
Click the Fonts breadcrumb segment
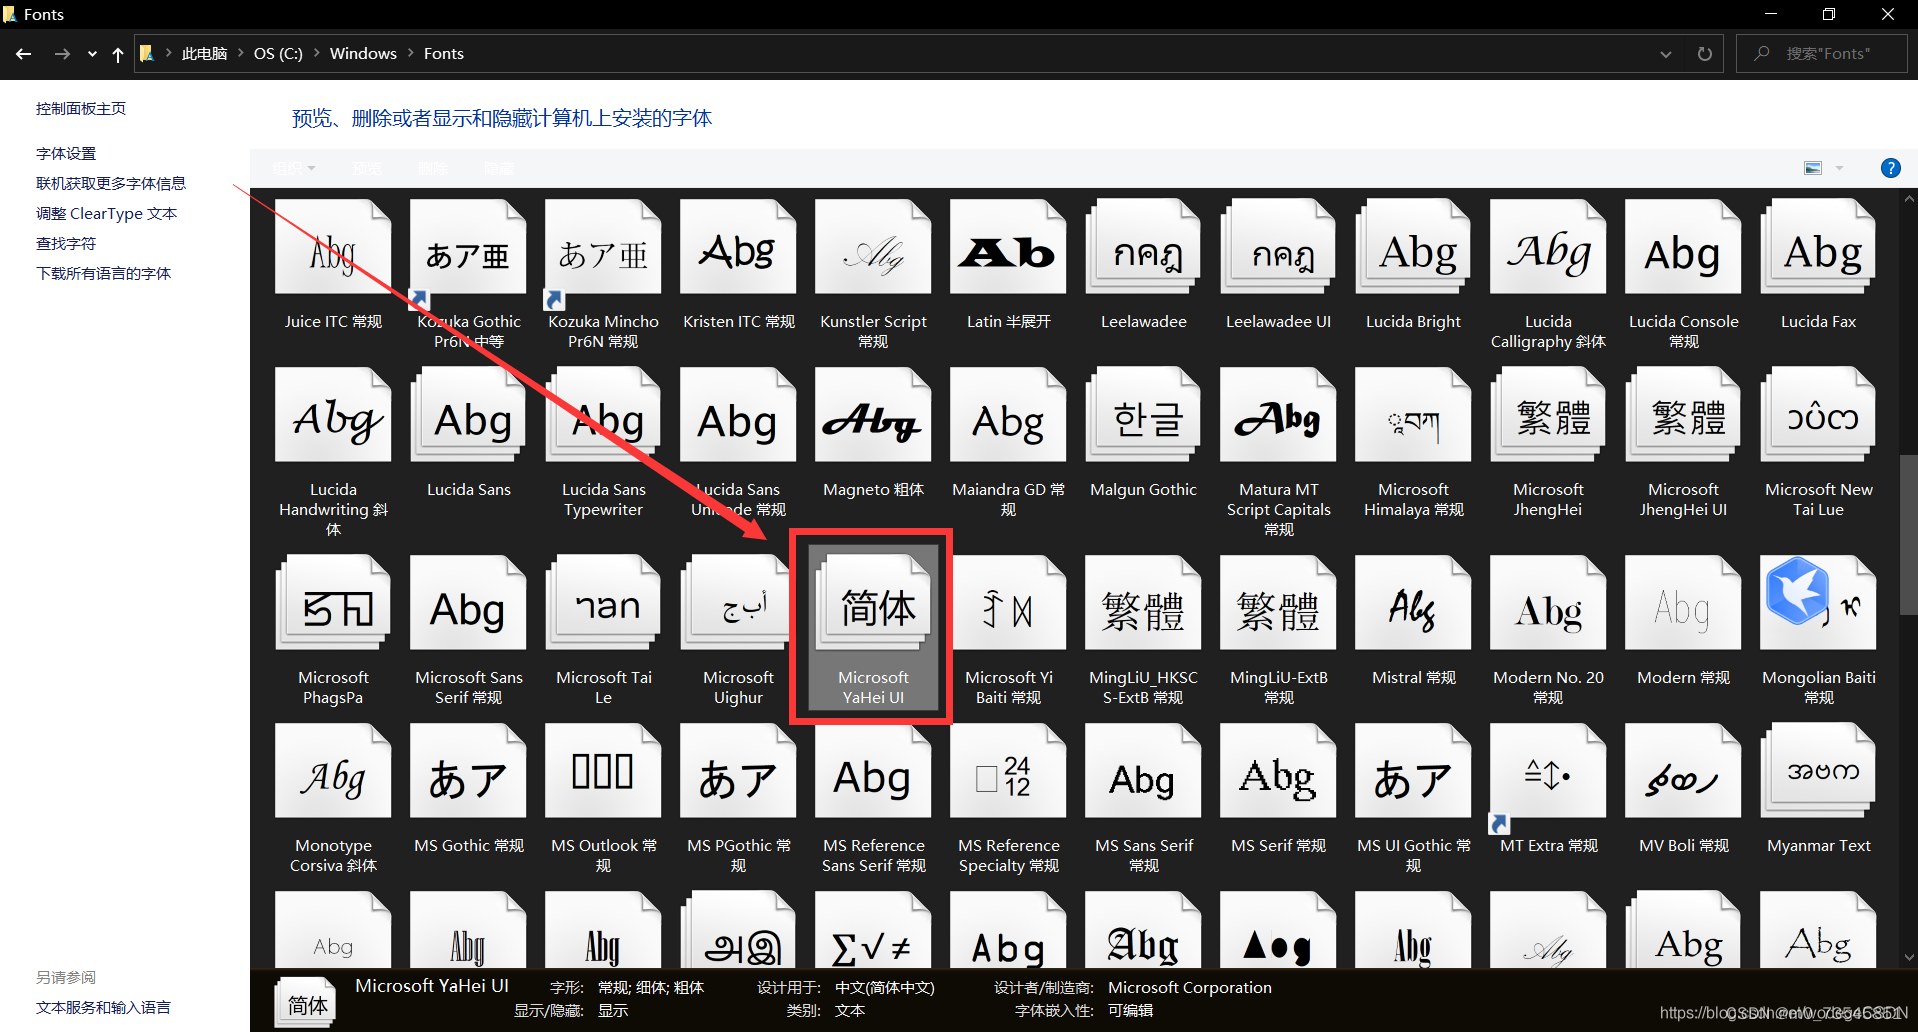[443, 53]
